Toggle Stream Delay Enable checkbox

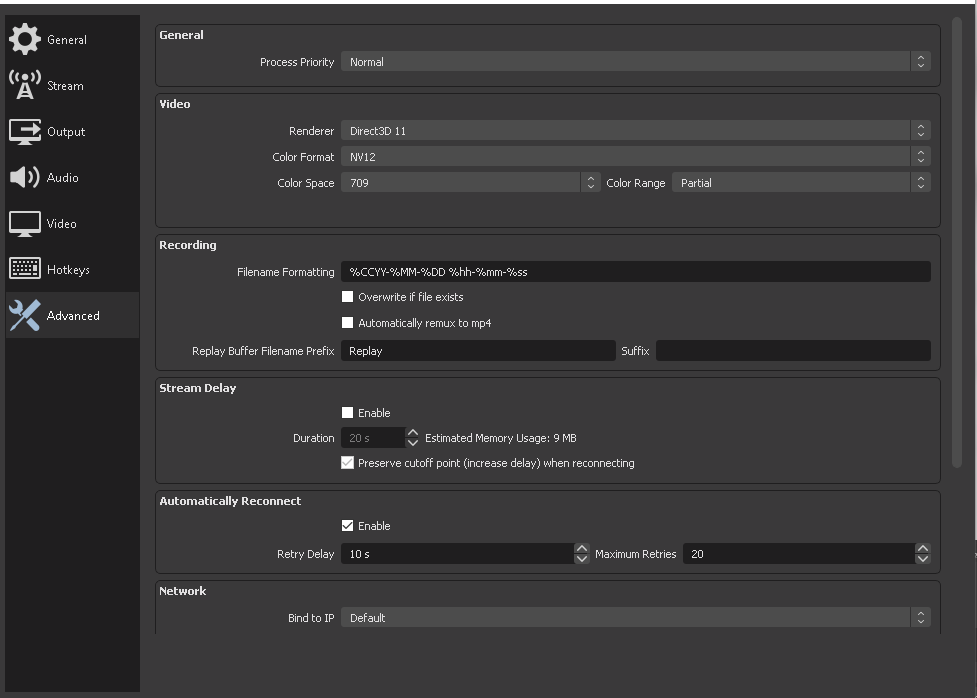click(348, 413)
